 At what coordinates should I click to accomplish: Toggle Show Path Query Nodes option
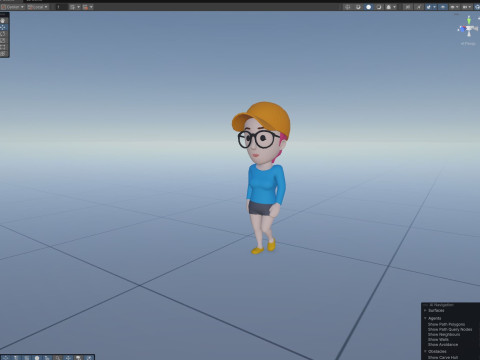pyautogui.click(x=450, y=329)
